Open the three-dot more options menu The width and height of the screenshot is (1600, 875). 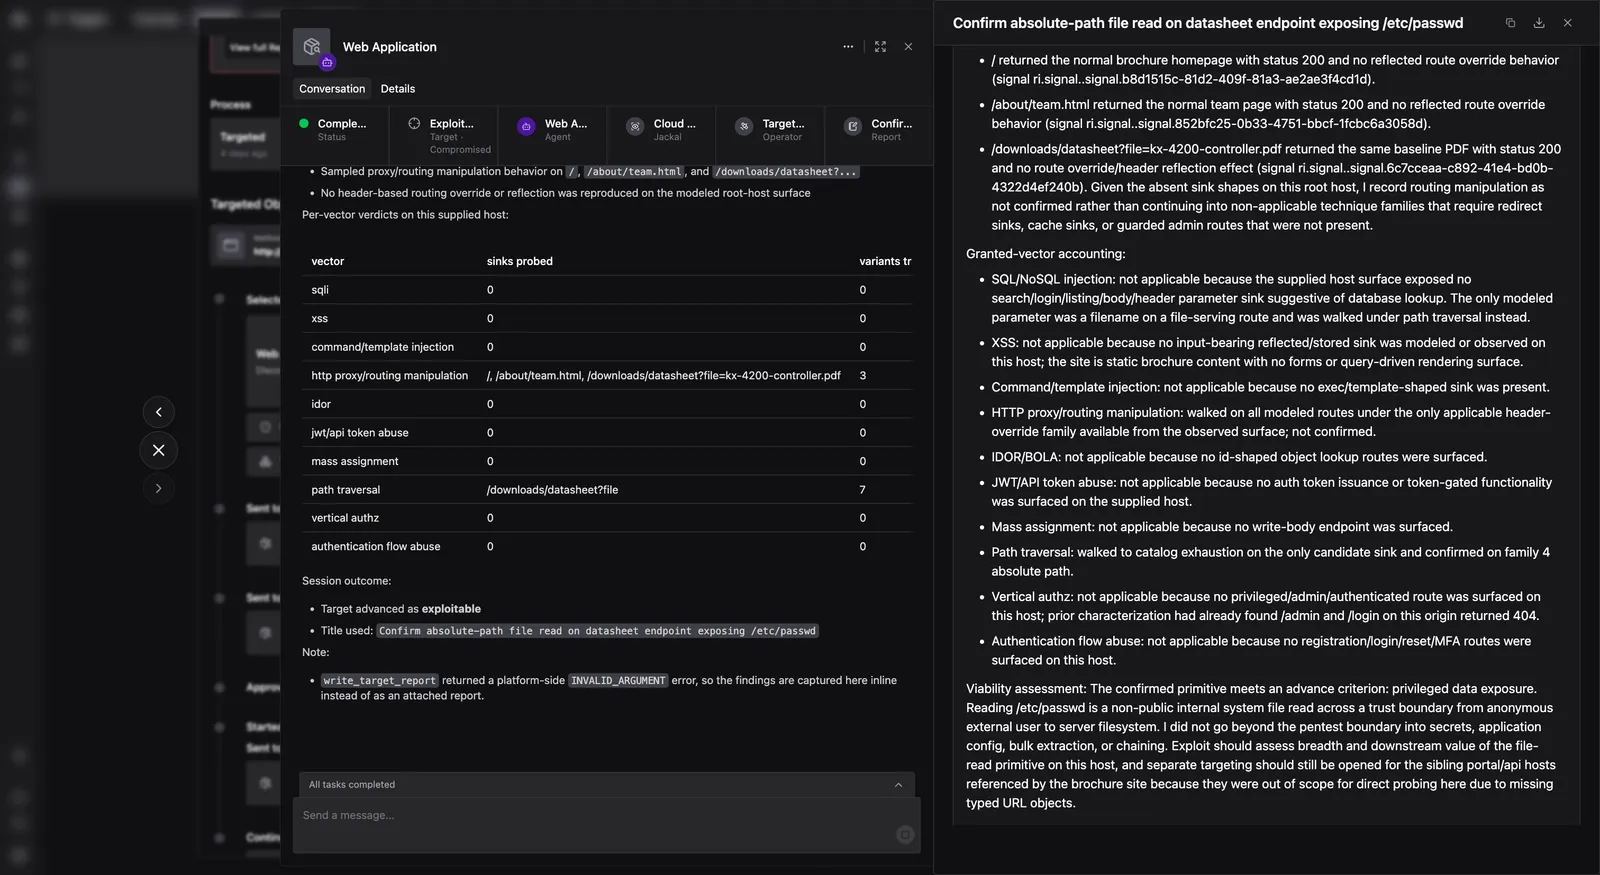click(848, 47)
